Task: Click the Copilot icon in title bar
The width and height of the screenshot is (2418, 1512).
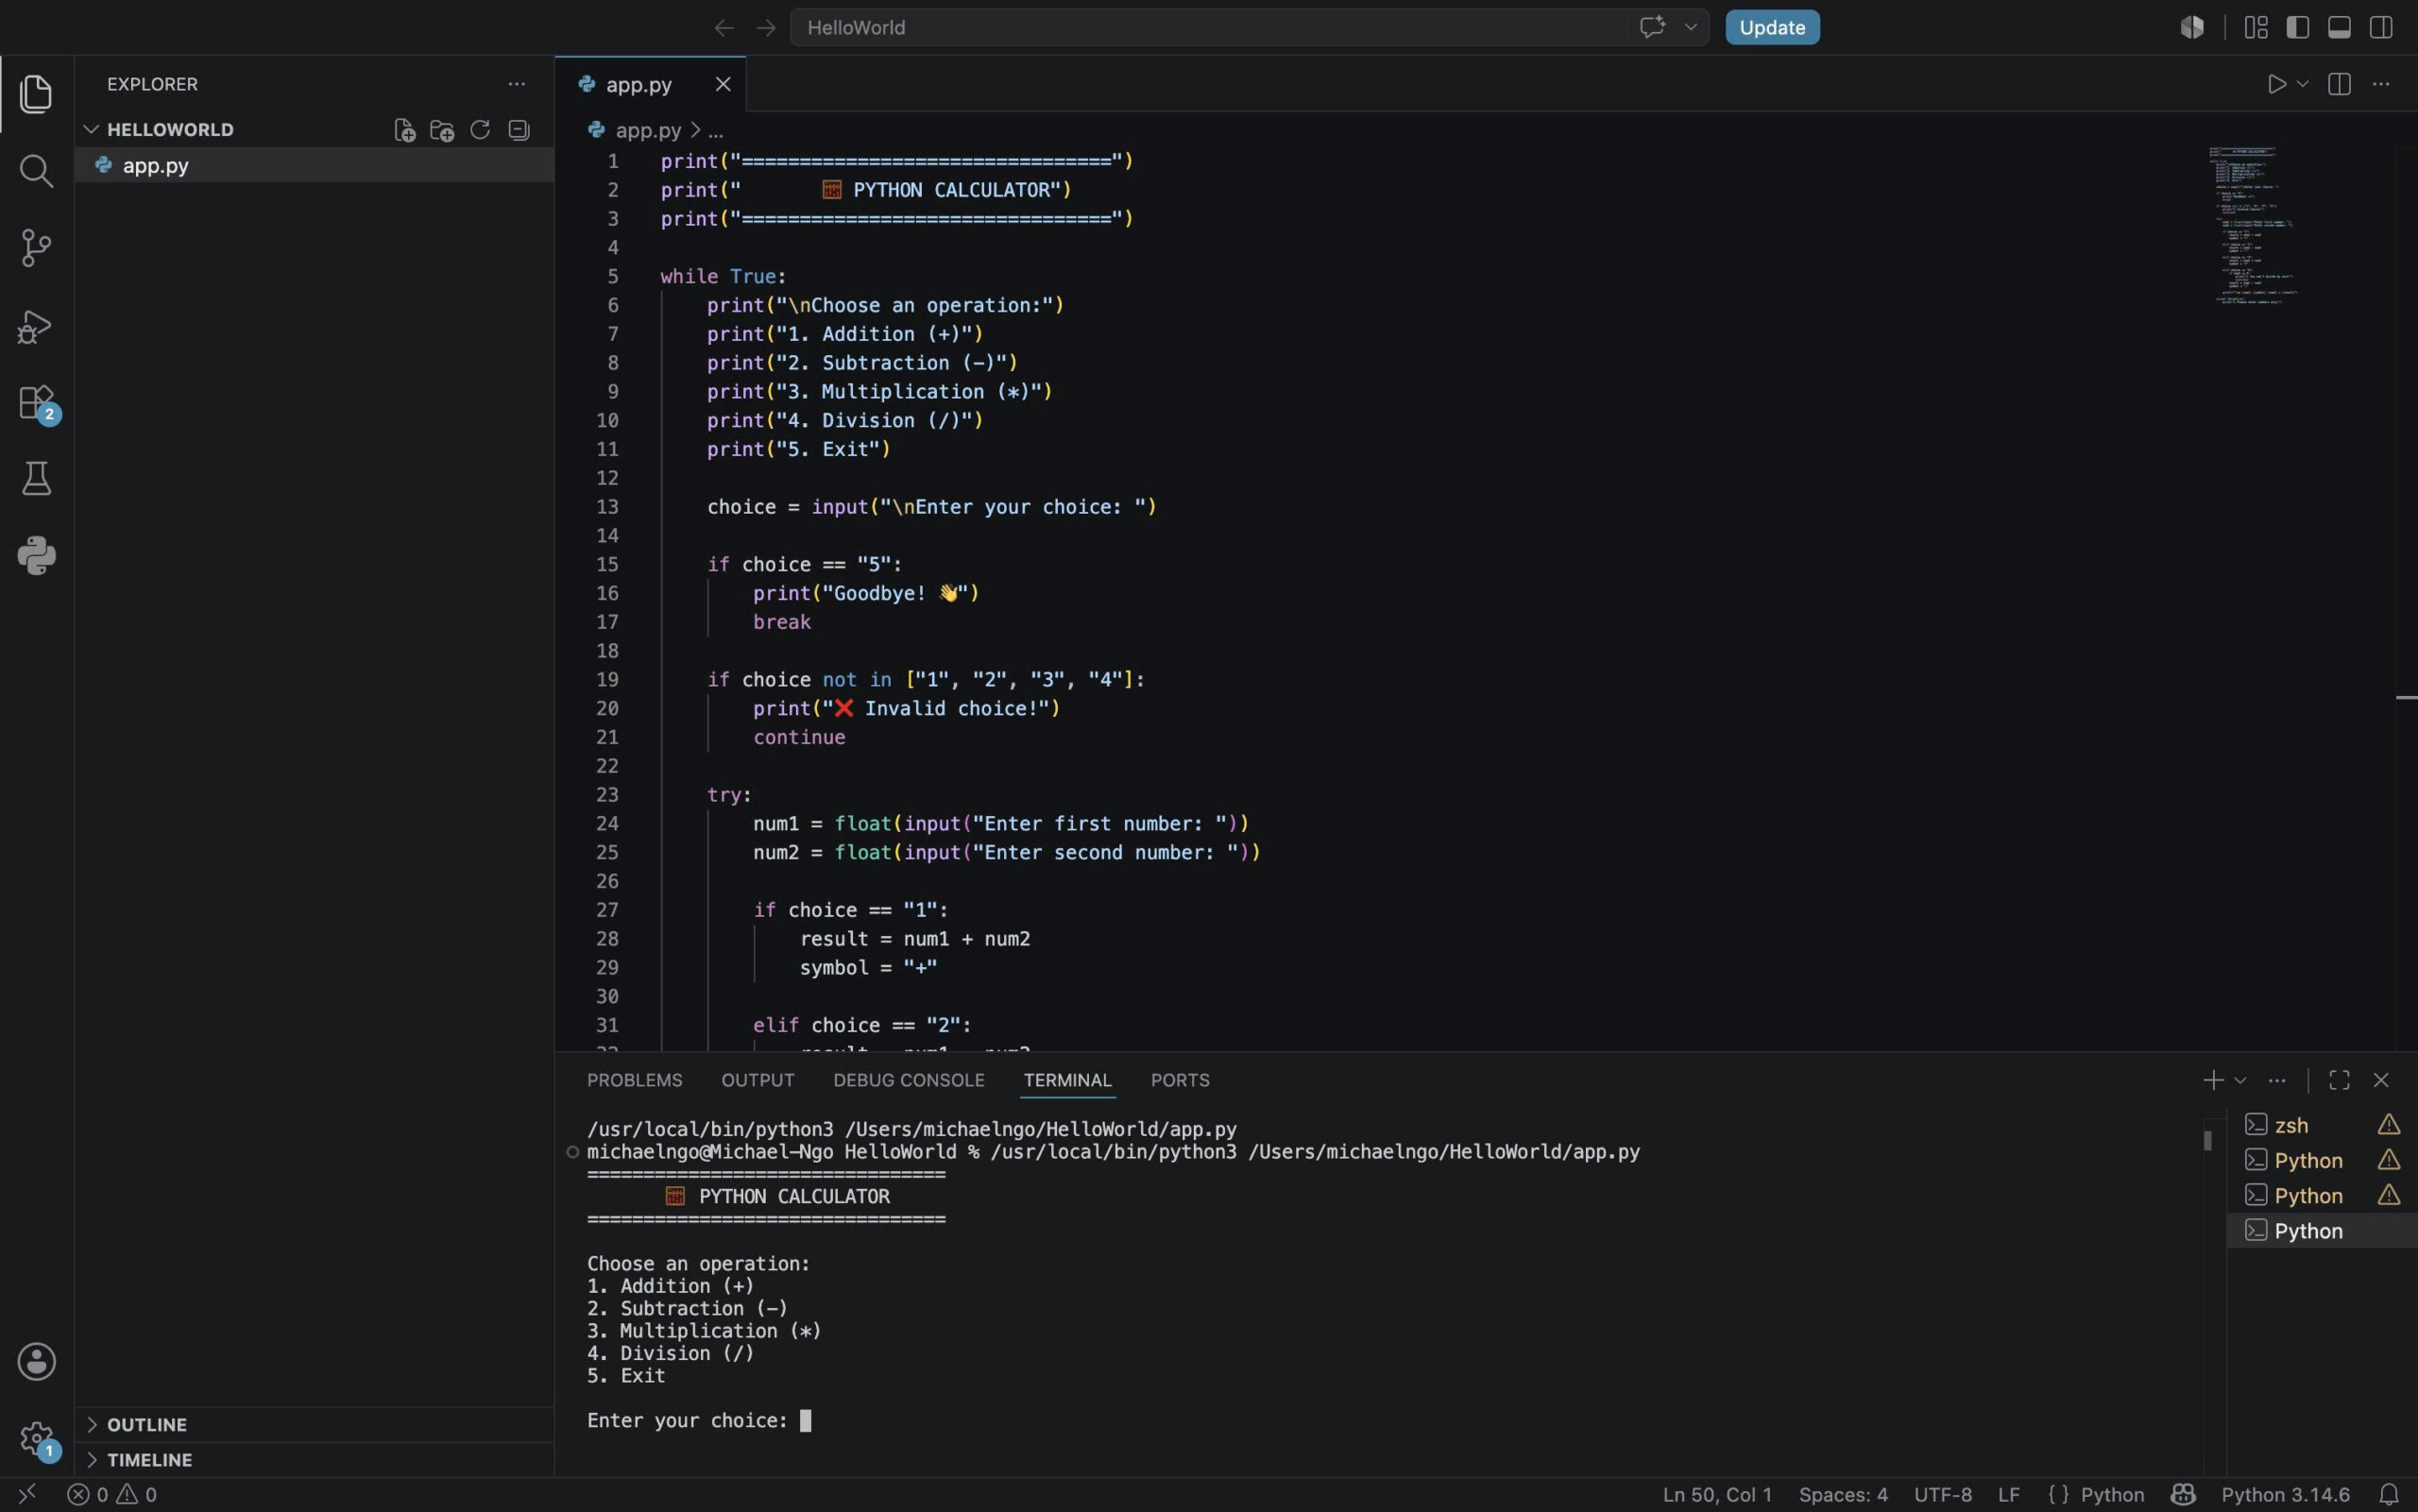Action: tap(2192, 27)
